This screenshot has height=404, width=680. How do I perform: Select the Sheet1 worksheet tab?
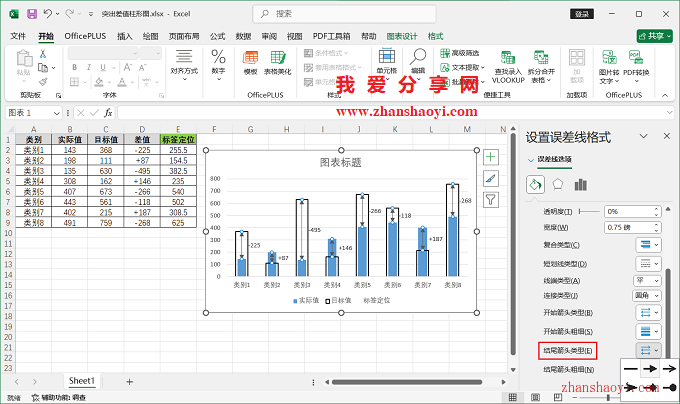pos(82,381)
